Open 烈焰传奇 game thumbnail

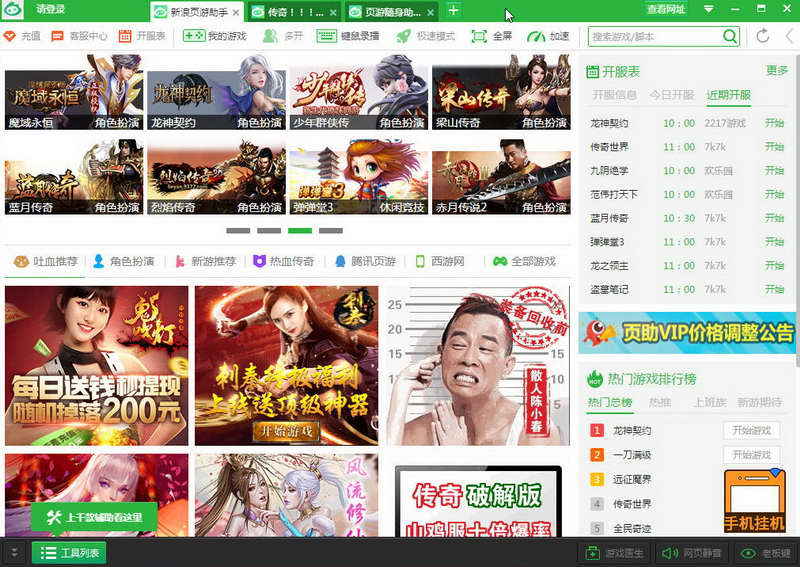point(216,177)
